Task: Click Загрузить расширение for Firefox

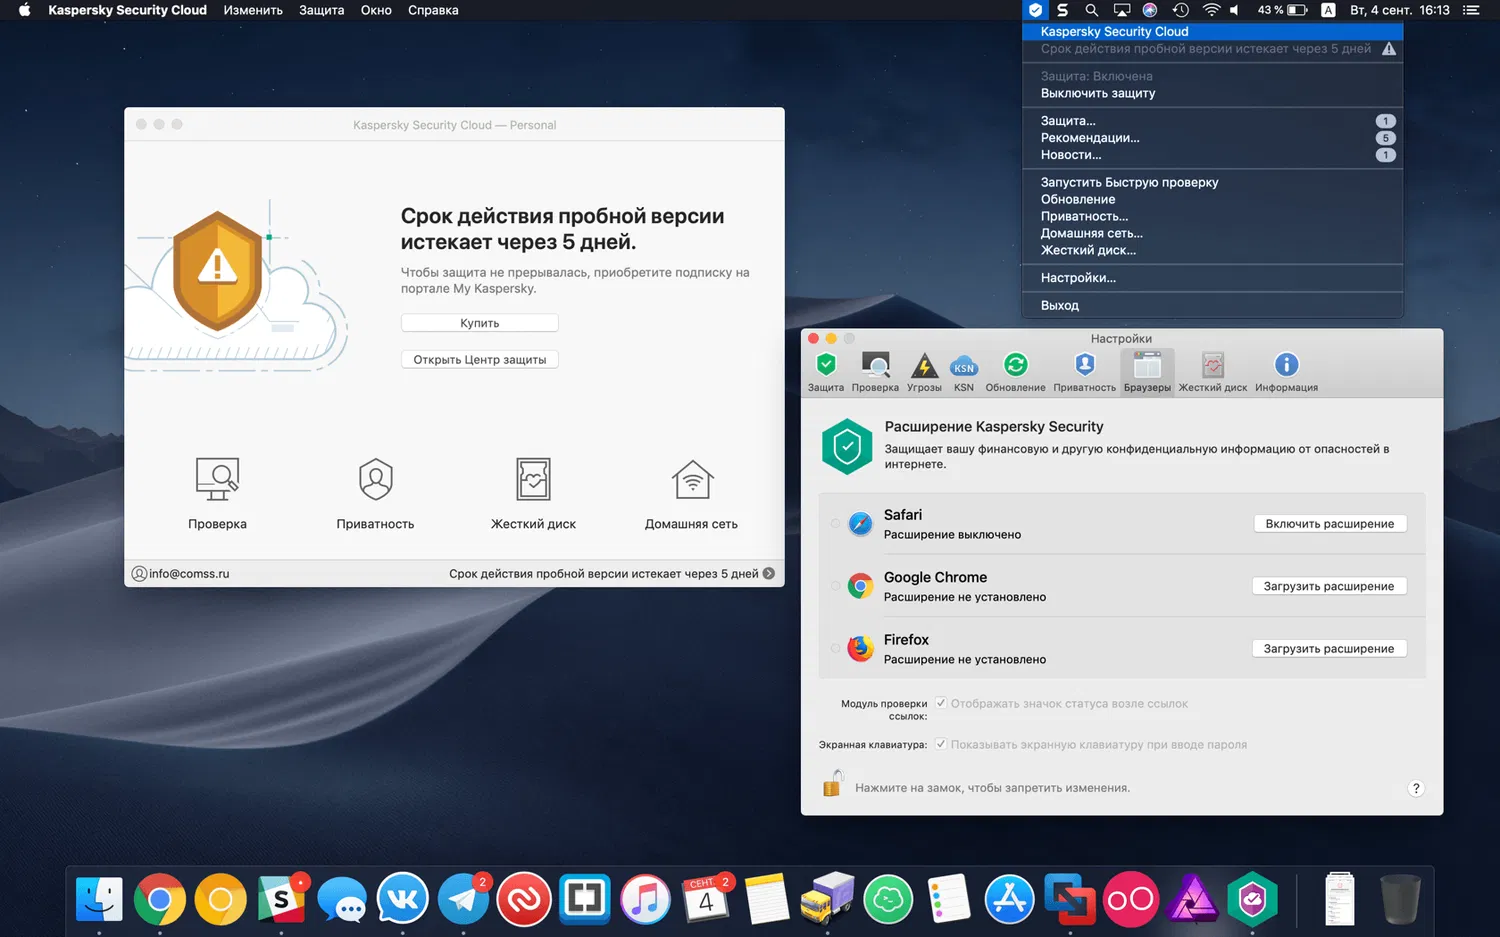Action: click(x=1329, y=648)
